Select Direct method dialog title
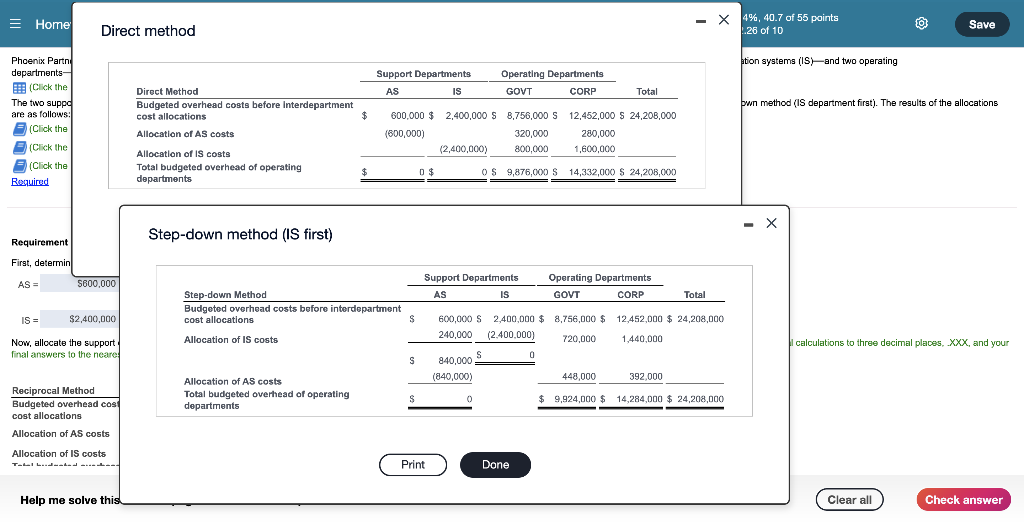The width and height of the screenshot is (1024, 524). 148,31
